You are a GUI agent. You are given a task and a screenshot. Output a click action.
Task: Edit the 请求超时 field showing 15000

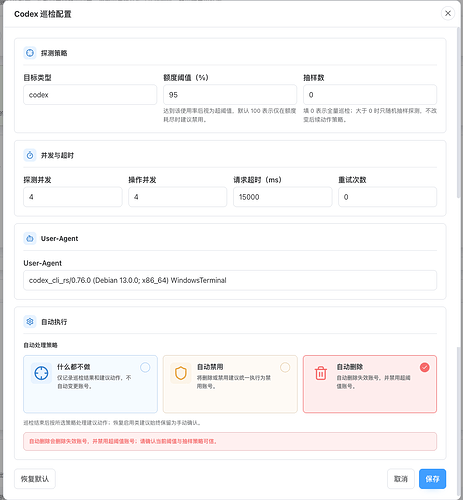click(283, 197)
